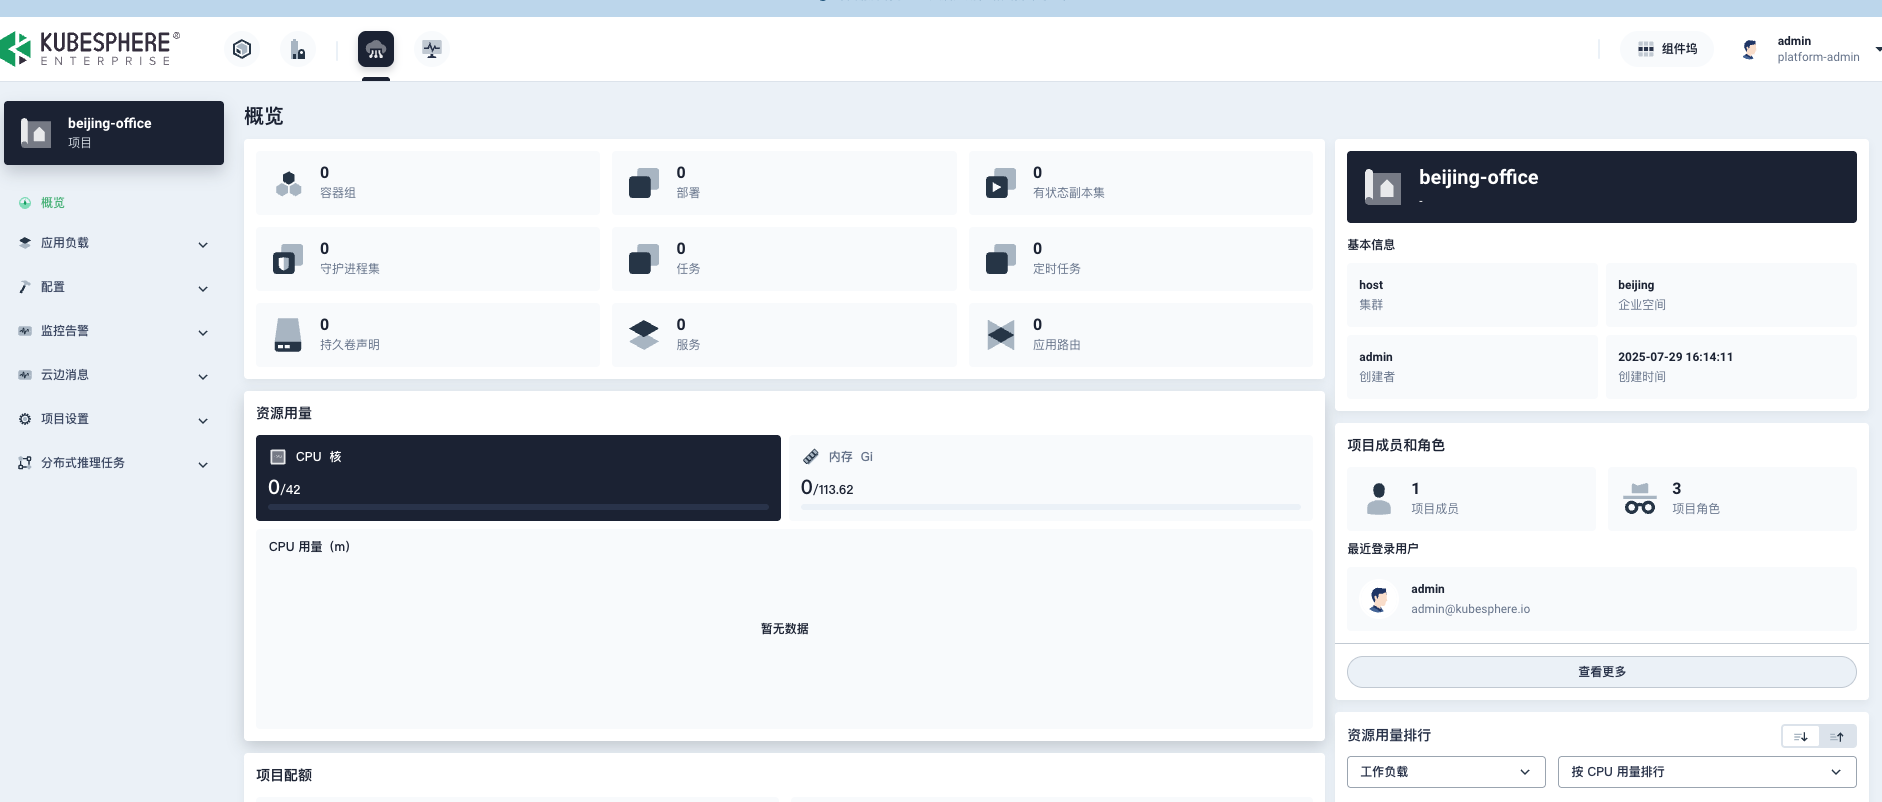Screen dimensions: 1882x802
Task: Select descending sort order toggle
Action: (x=1800, y=736)
